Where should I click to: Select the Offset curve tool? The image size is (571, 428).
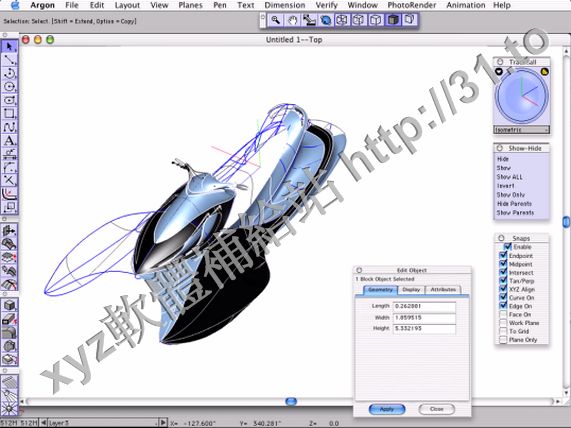[x=9, y=194]
